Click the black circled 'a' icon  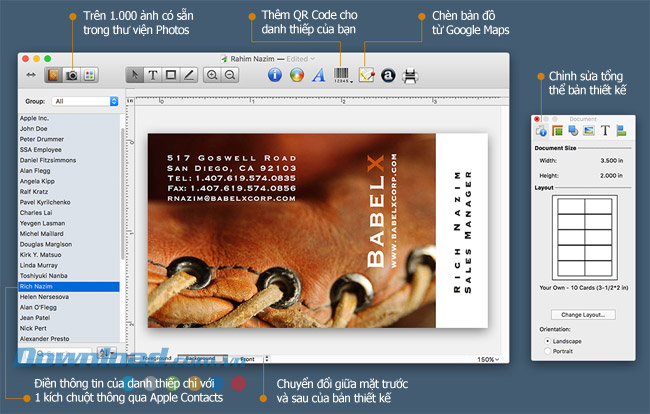point(388,75)
